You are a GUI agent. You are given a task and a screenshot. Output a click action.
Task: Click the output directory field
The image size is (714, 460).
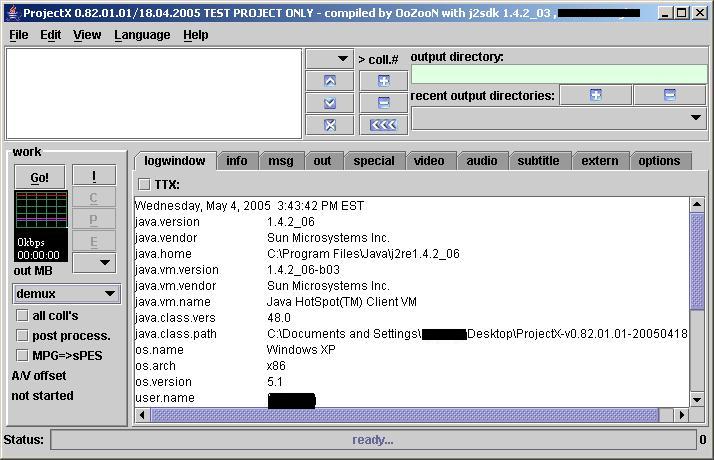pos(559,74)
